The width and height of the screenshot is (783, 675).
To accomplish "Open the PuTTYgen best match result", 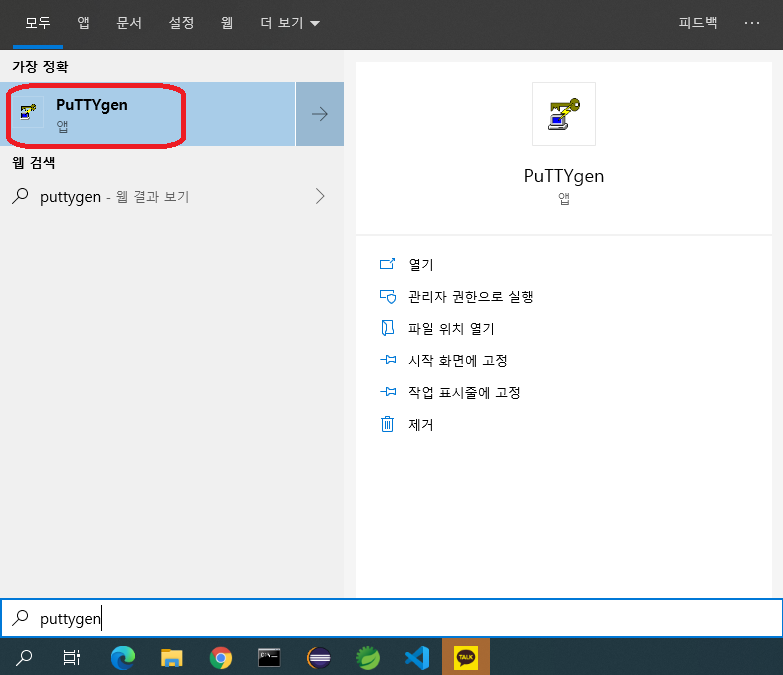I will [148, 114].
